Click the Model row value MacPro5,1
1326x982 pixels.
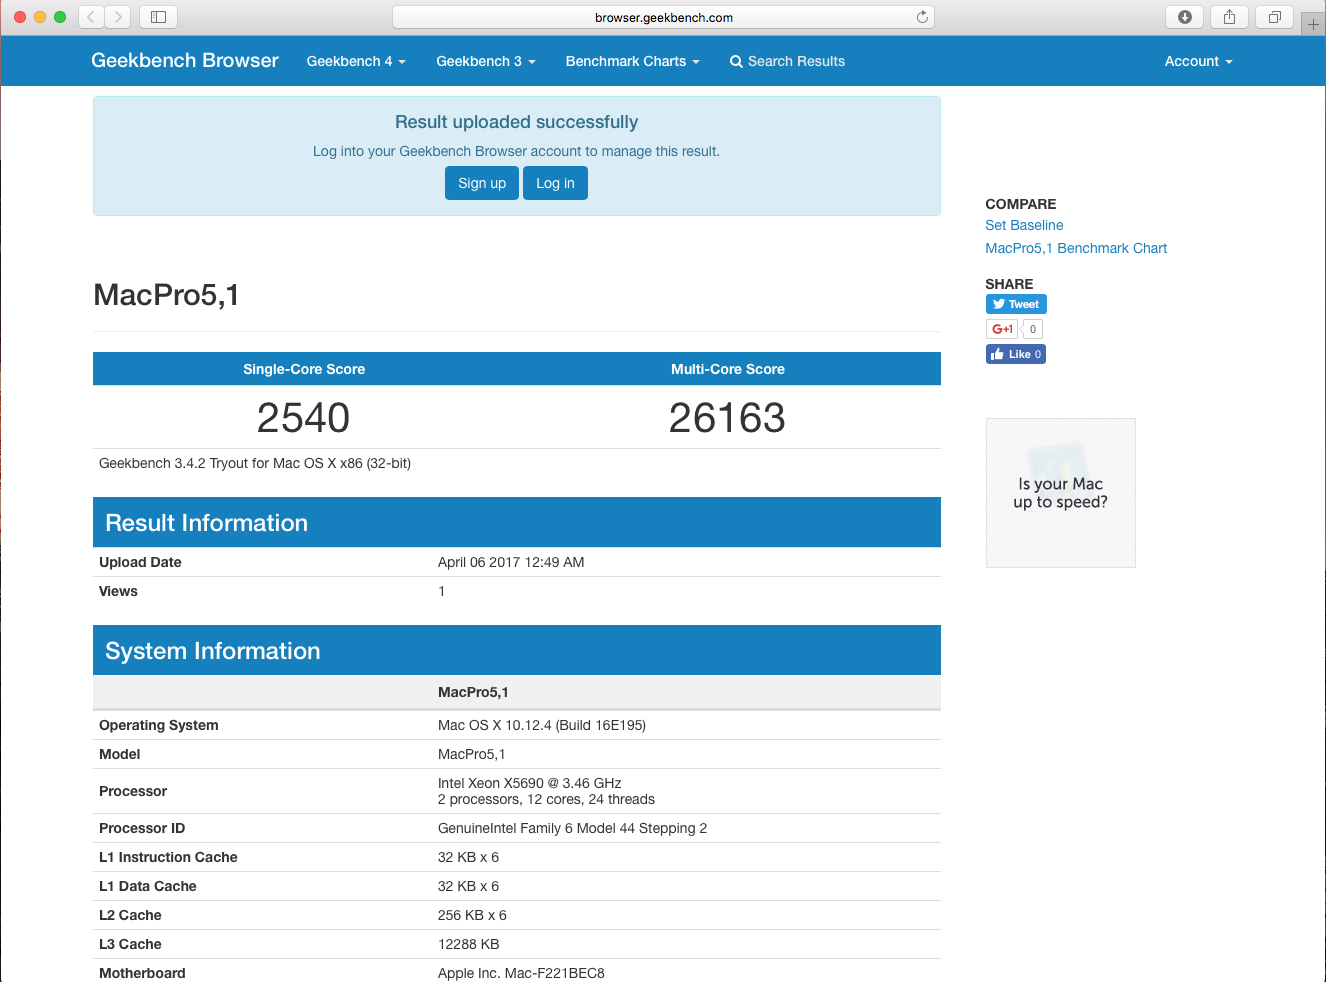[x=472, y=754]
